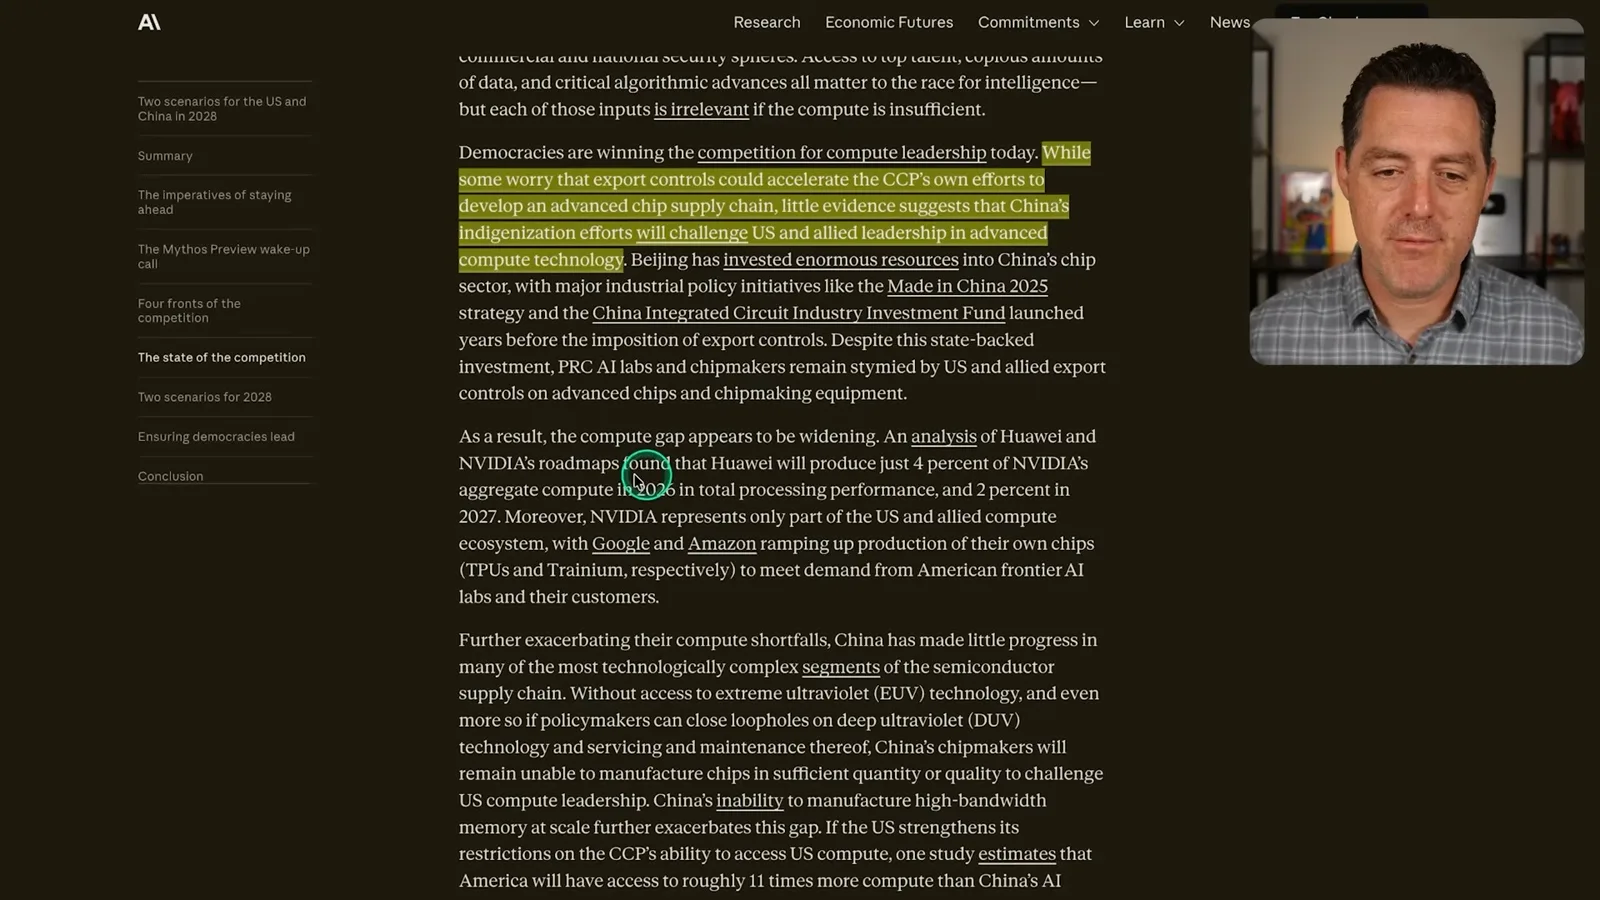Select The state of the competition section
Viewport: 1600px width, 900px height.
(222, 357)
